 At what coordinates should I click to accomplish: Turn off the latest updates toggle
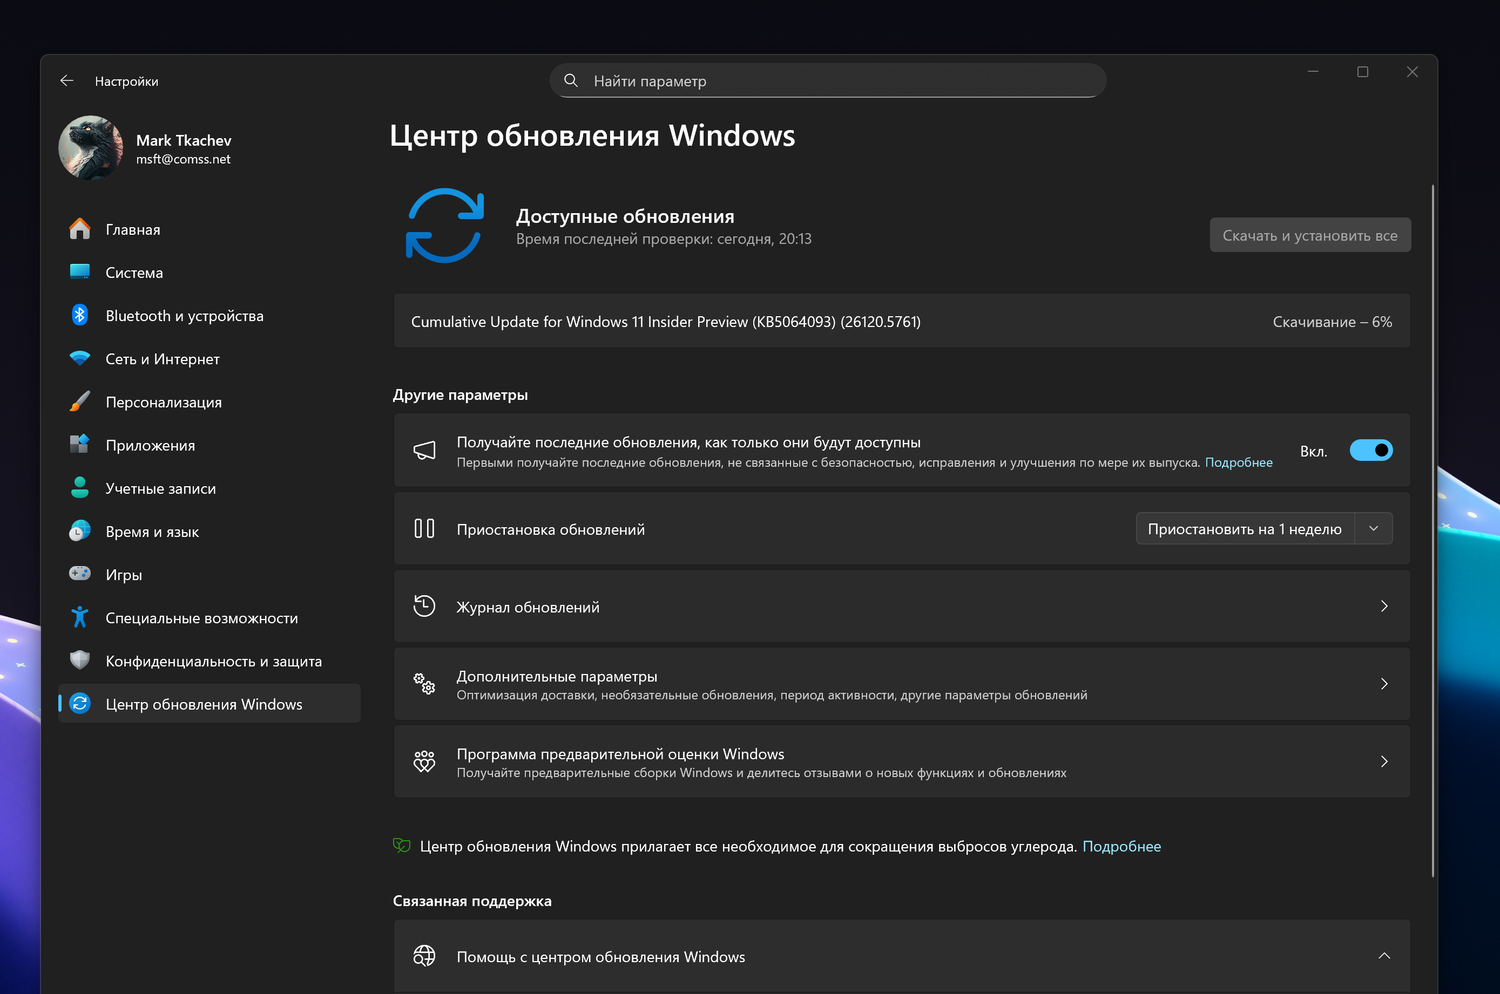tap(1371, 451)
